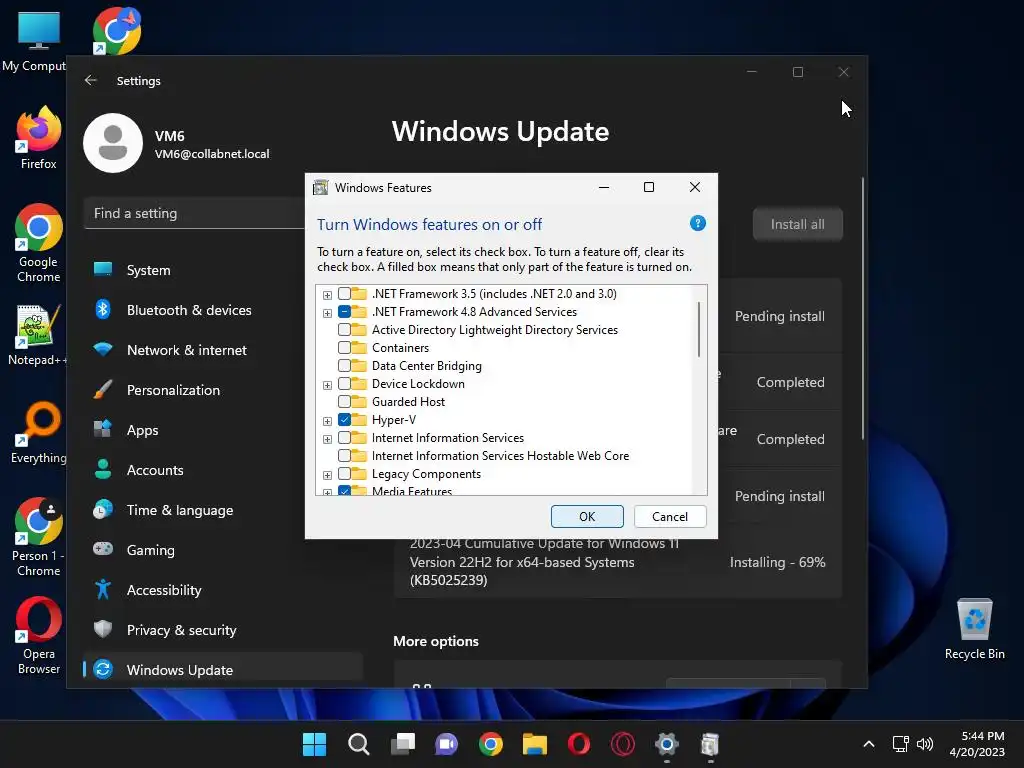Viewport: 1024px width, 768px height.
Task: Cancel the Windows Features dialog
Action: coord(669,517)
